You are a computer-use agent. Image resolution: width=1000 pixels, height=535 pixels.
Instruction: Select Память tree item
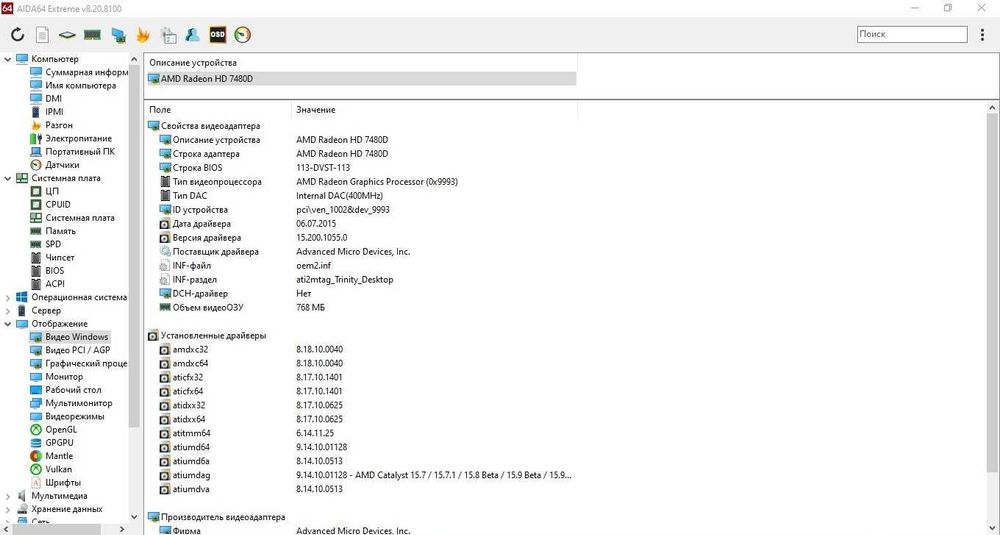(x=53, y=231)
